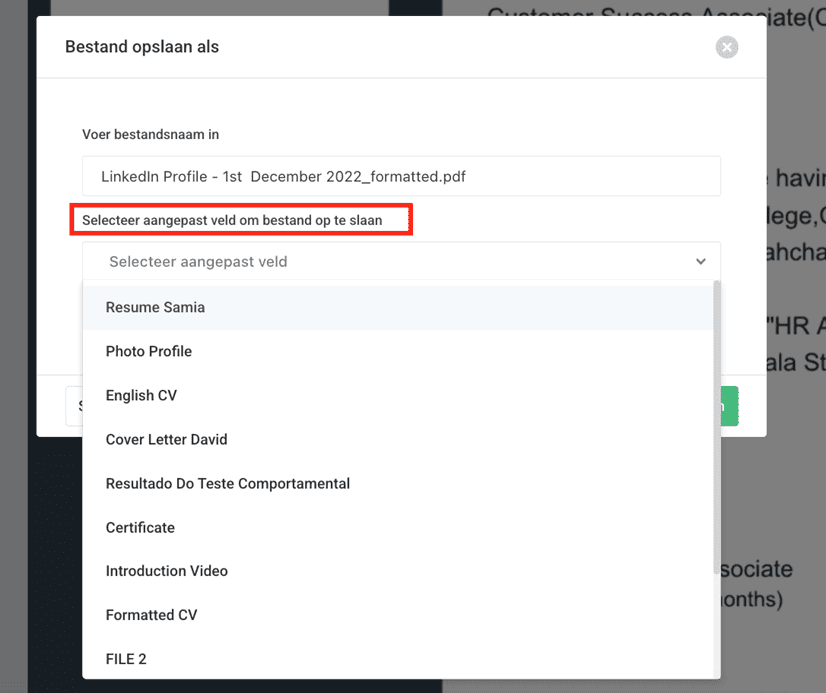The image size is (826, 693).
Task: Choose the 'Photo Profile' option
Action: coord(149,352)
